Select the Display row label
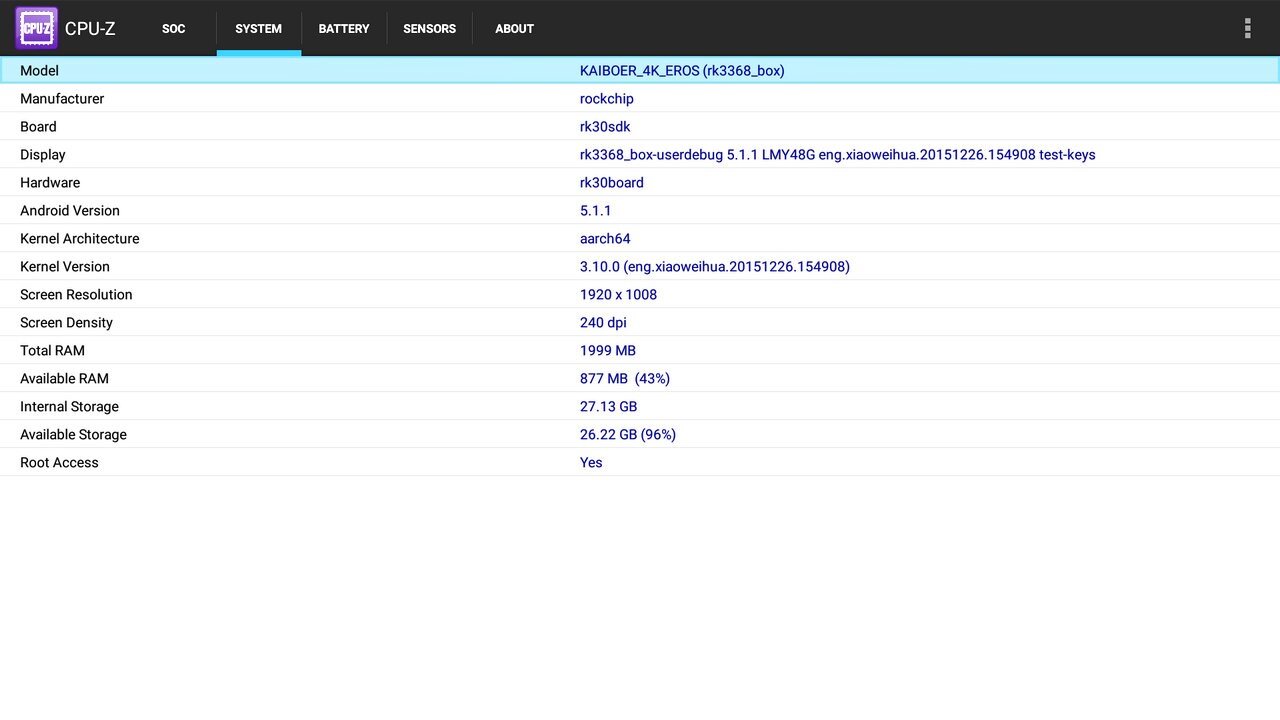 pyautogui.click(x=43, y=155)
